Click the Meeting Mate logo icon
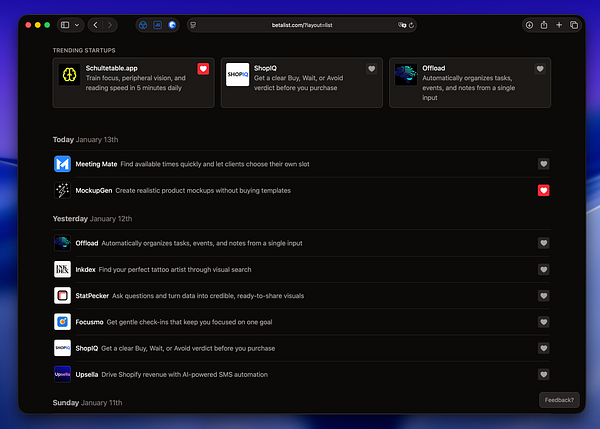 [62, 164]
